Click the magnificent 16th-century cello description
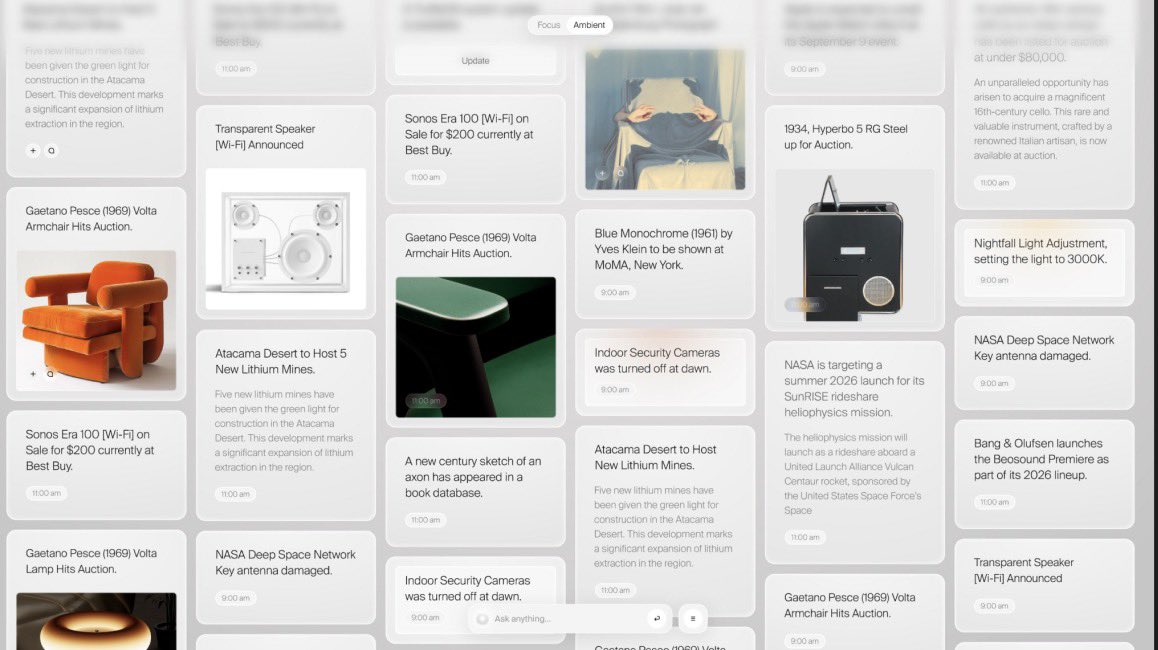 tap(1043, 119)
